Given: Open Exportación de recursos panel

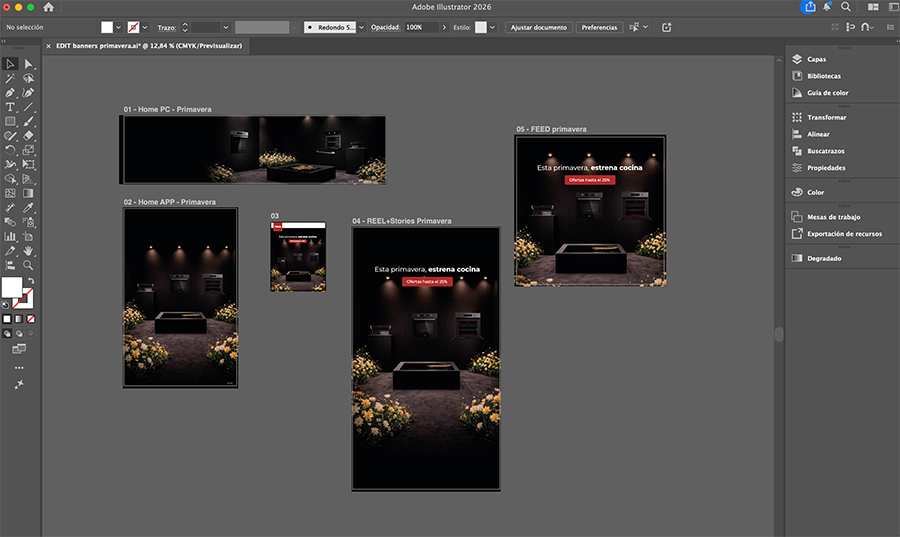Looking at the screenshot, I should [x=844, y=234].
